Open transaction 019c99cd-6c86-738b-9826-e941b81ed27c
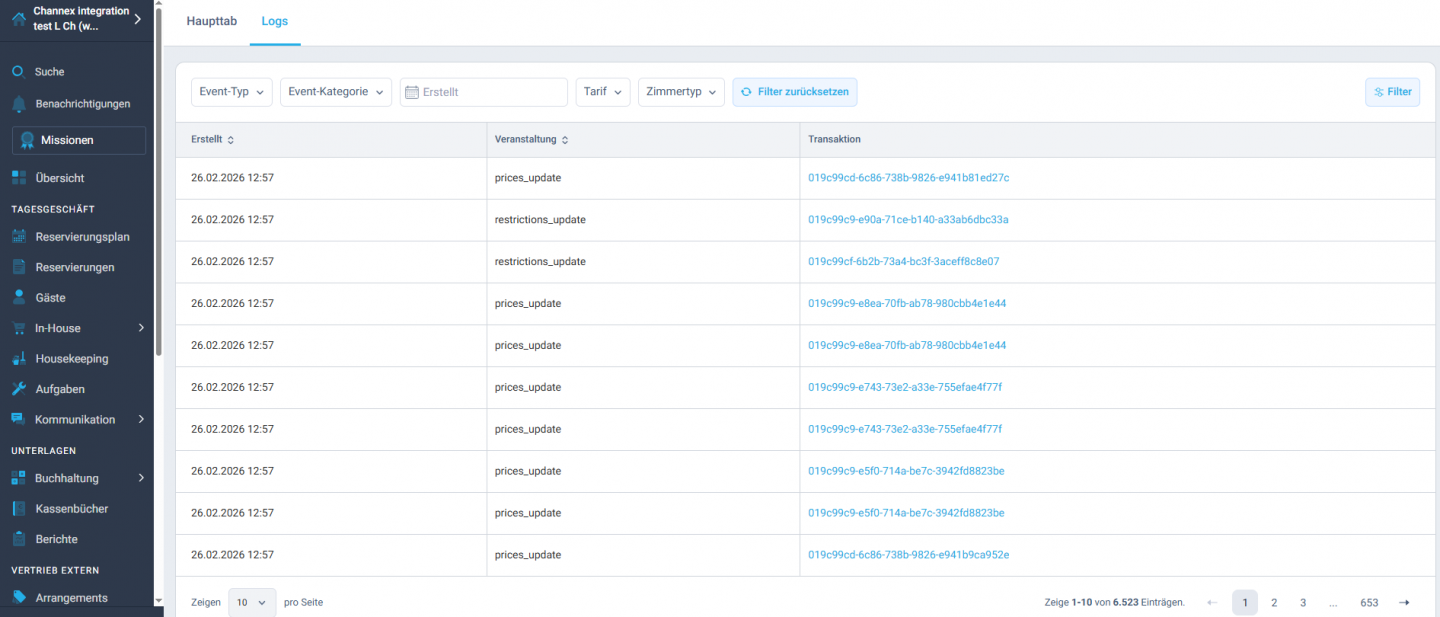This screenshot has width=1440, height=617. point(909,177)
